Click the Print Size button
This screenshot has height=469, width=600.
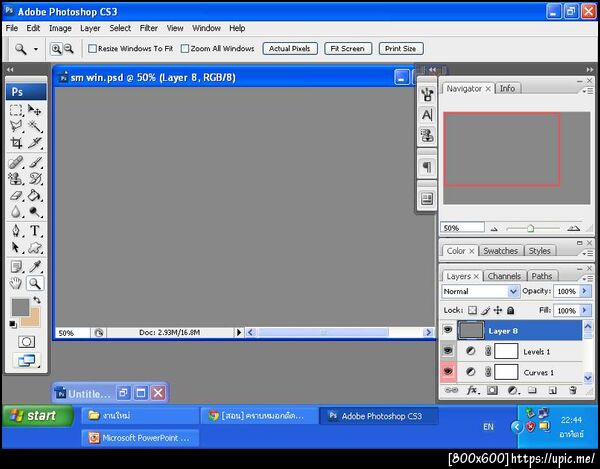pyautogui.click(x=400, y=49)
